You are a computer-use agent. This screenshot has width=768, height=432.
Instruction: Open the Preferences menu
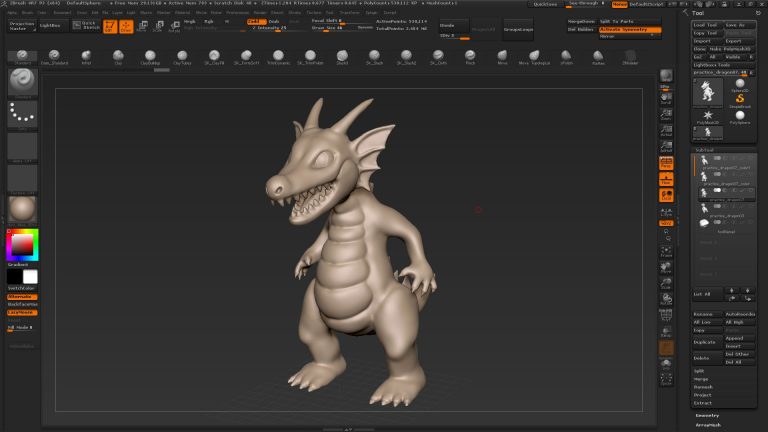click(237, 13)
